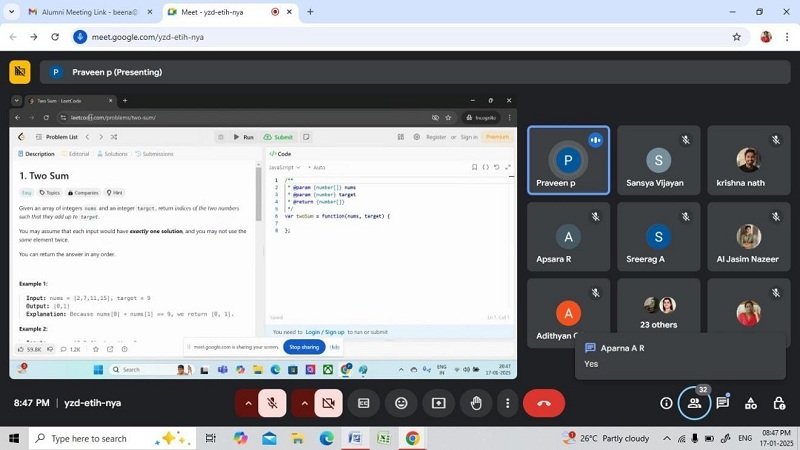Open File Explorer from taskbar
800x450 pixels.
297,438
